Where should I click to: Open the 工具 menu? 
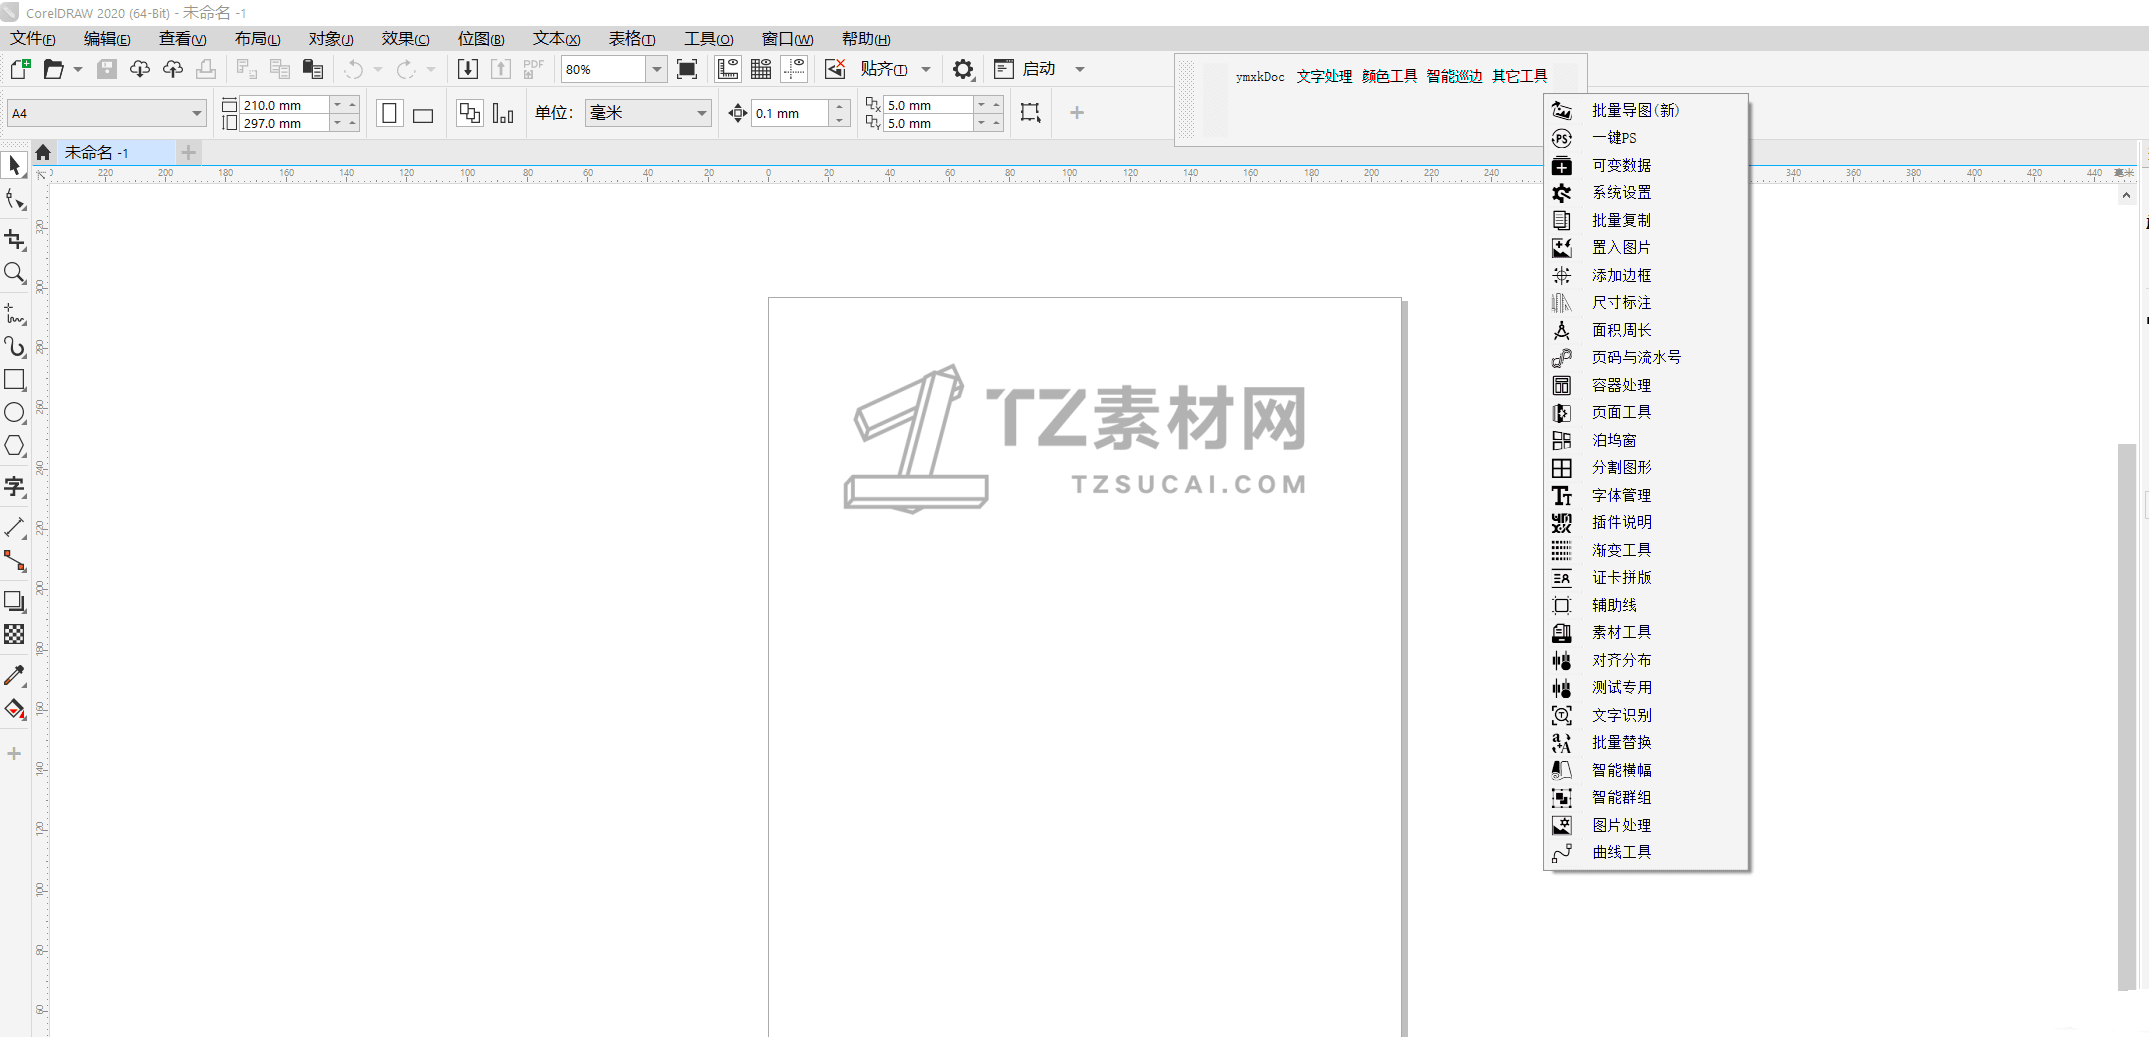click(708, 39)
